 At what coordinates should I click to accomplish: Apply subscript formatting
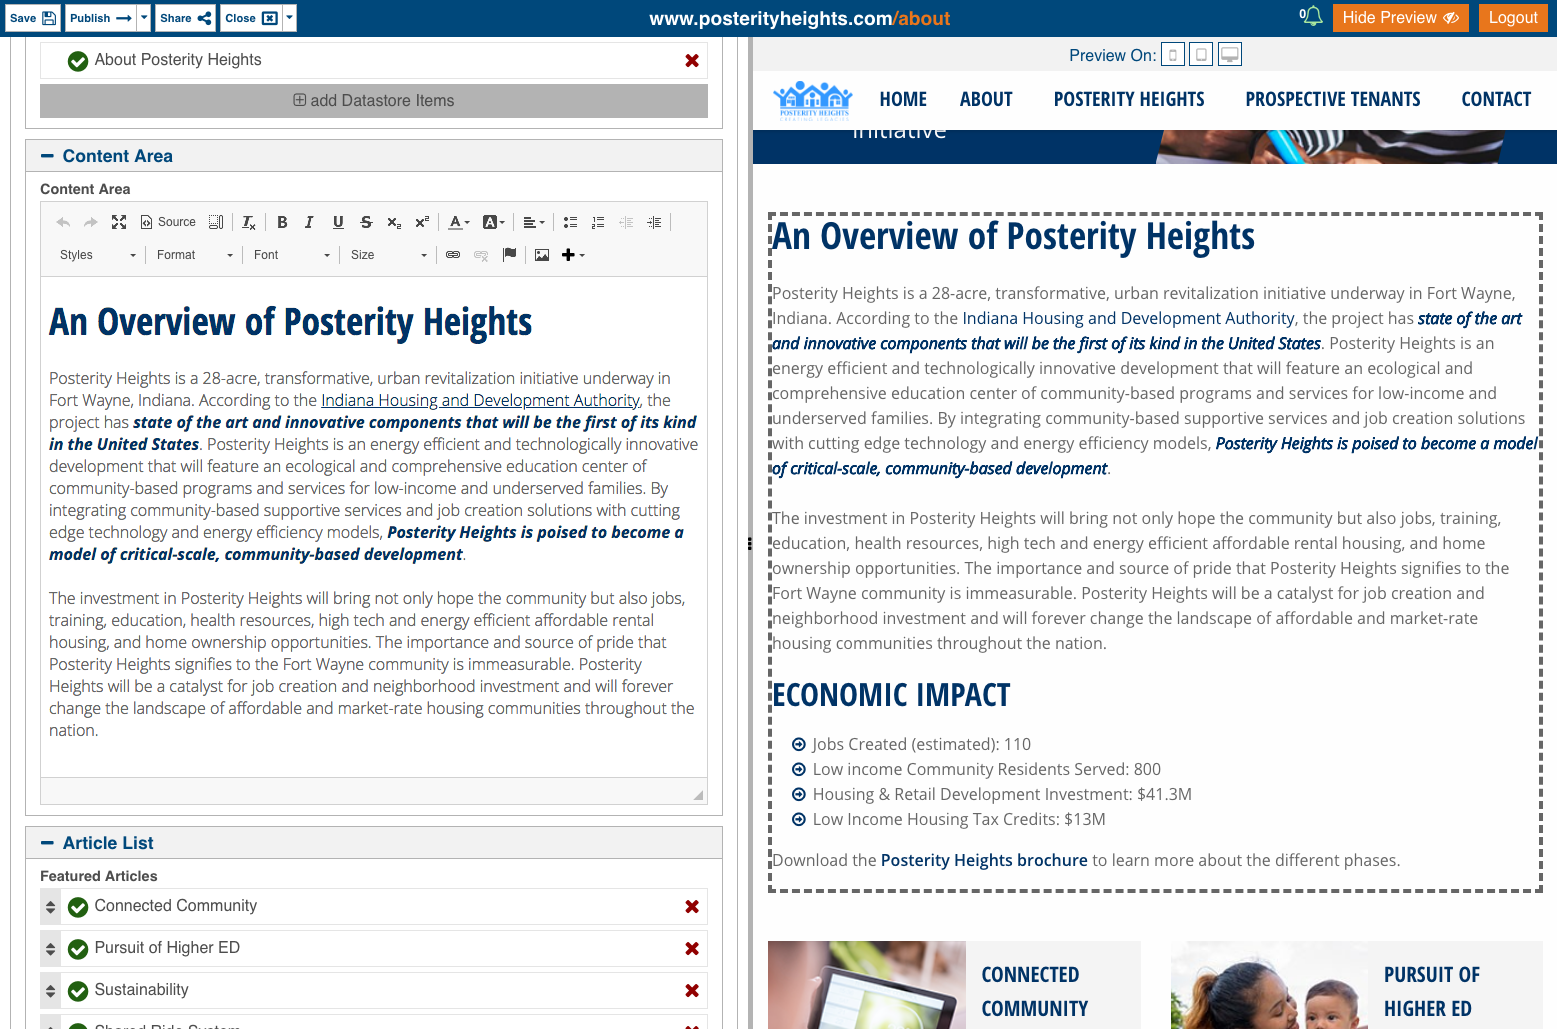[x=394, y=222]
